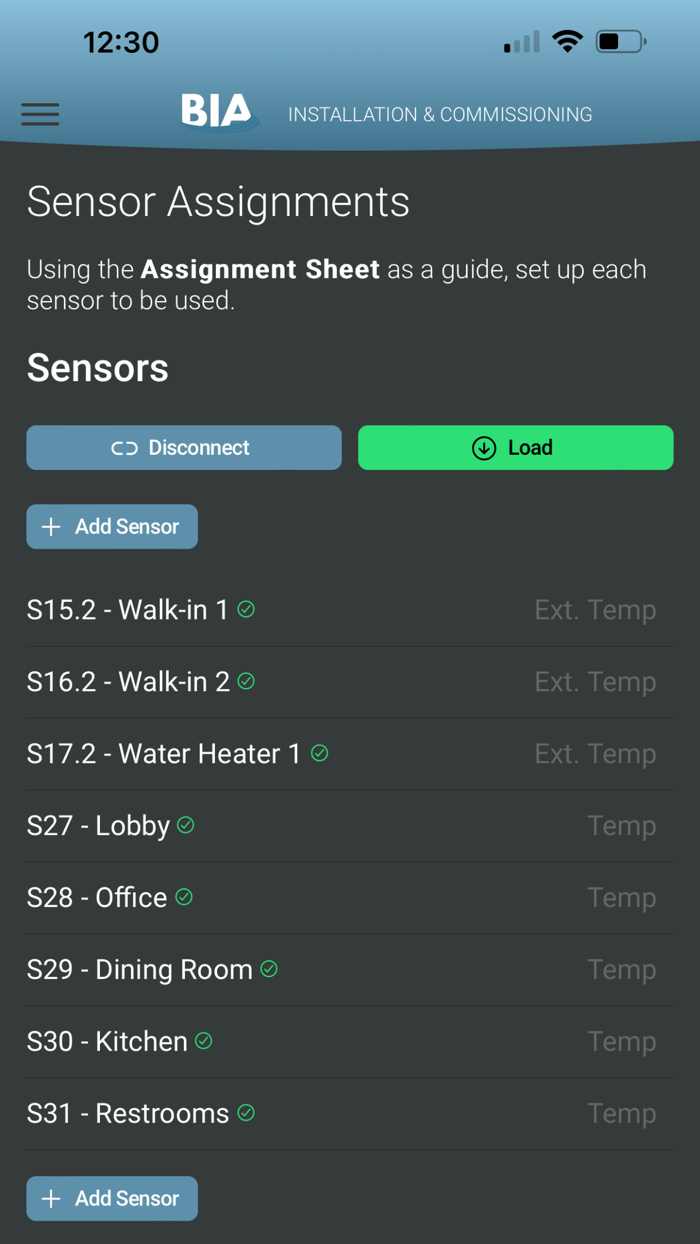The width and height of the screenshot is (700, 1244).
Task: Open the hamburger navigation menu
Action: pos(40,114)
